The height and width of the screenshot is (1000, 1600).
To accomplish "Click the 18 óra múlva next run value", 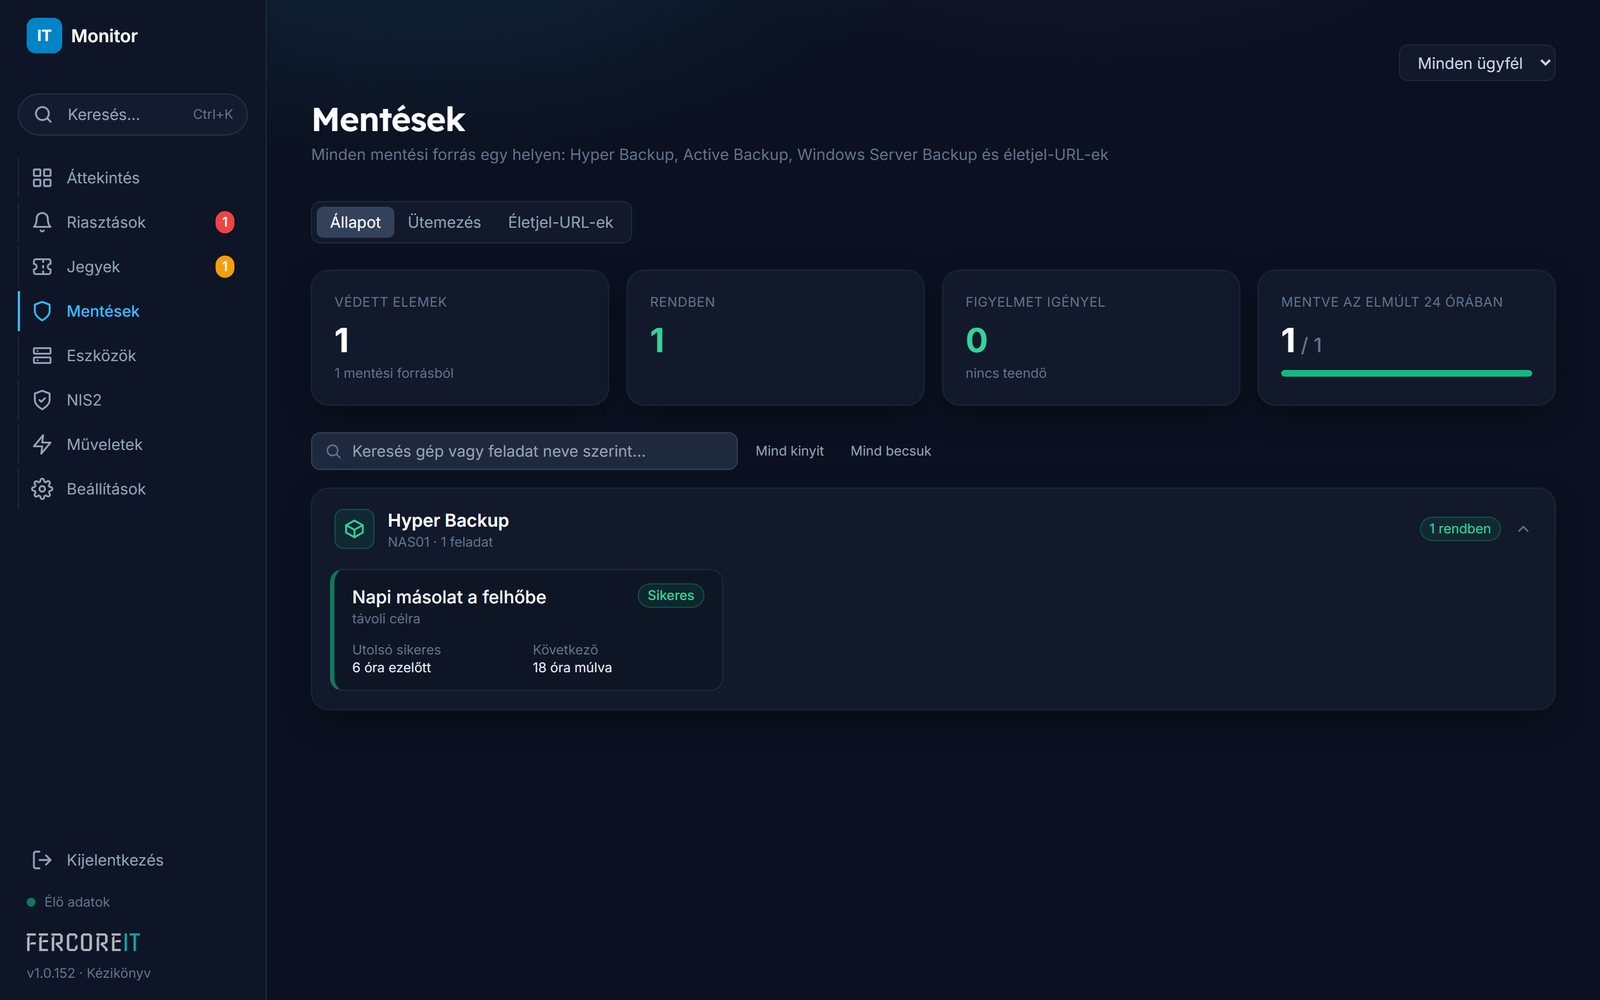I will click(572, 668).
